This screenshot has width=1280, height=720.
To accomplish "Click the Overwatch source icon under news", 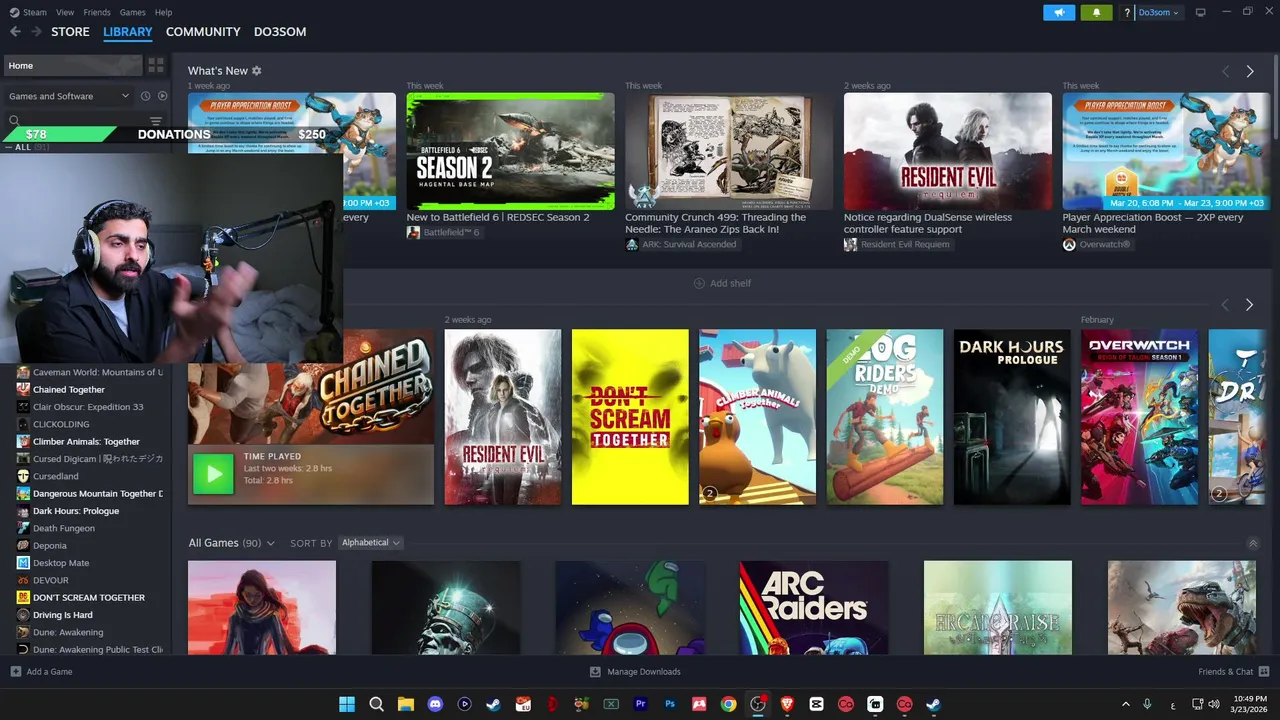I will tap(1069, 244).
